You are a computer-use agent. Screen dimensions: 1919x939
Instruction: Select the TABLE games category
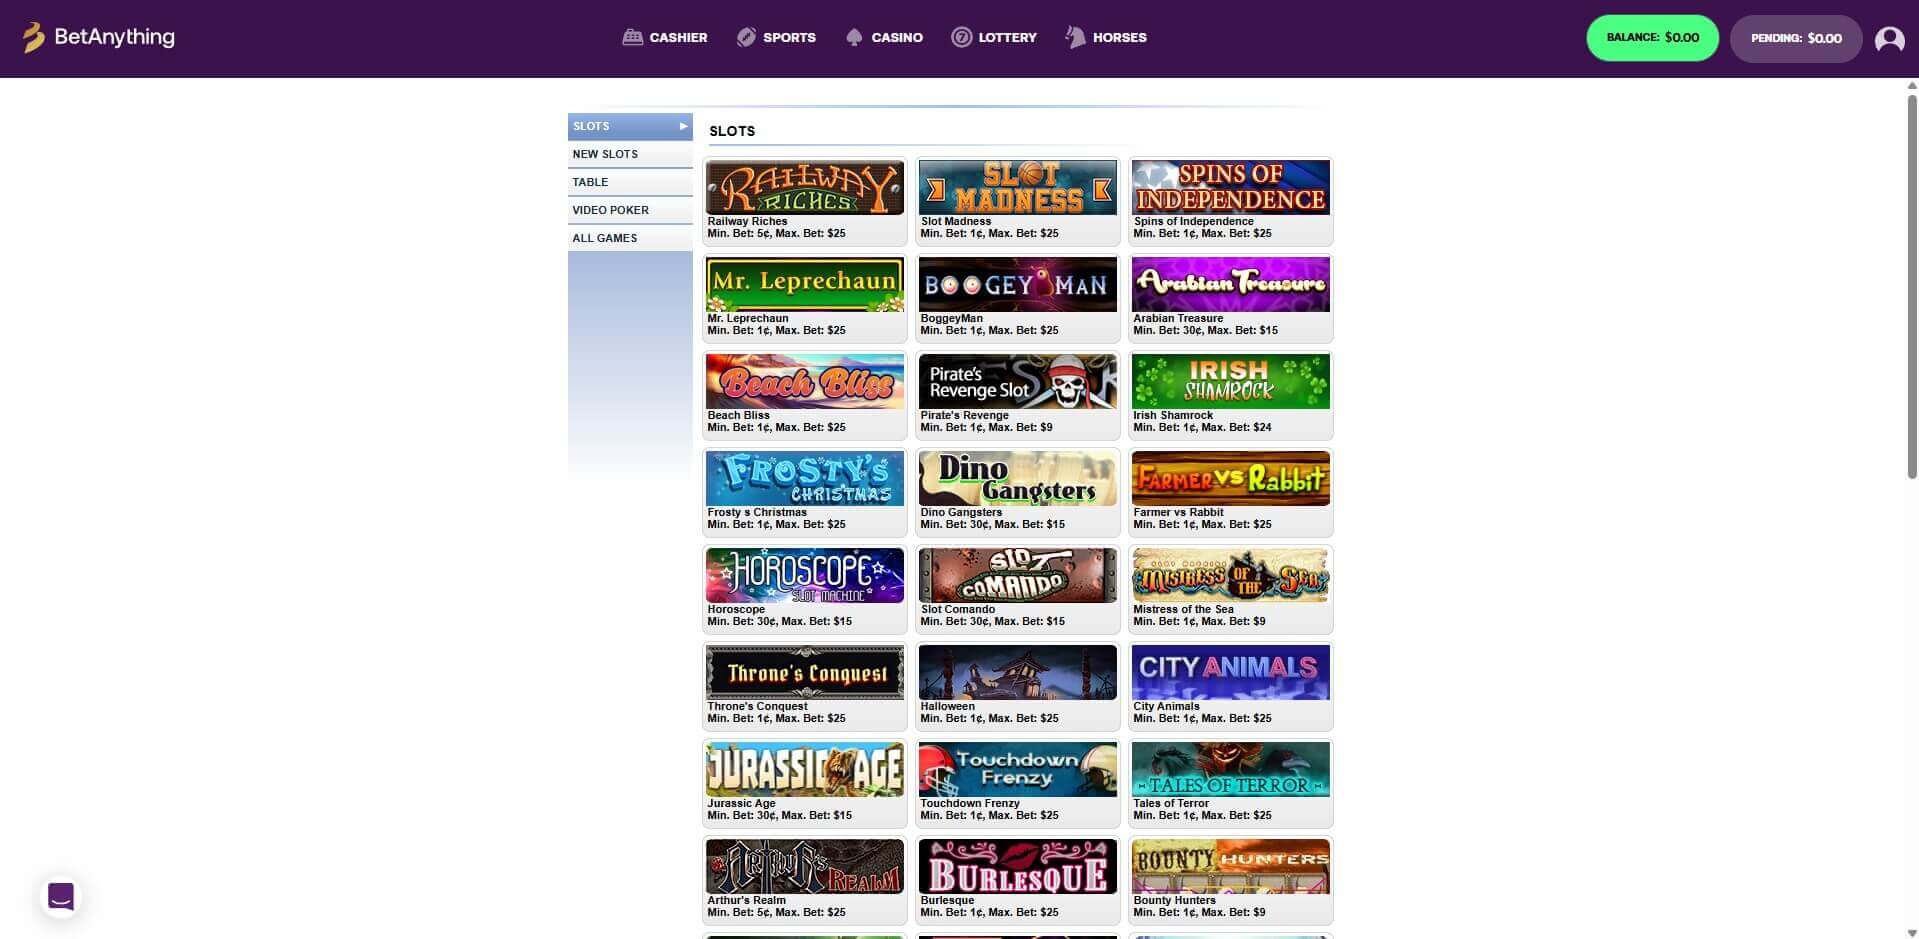[629, 182]
